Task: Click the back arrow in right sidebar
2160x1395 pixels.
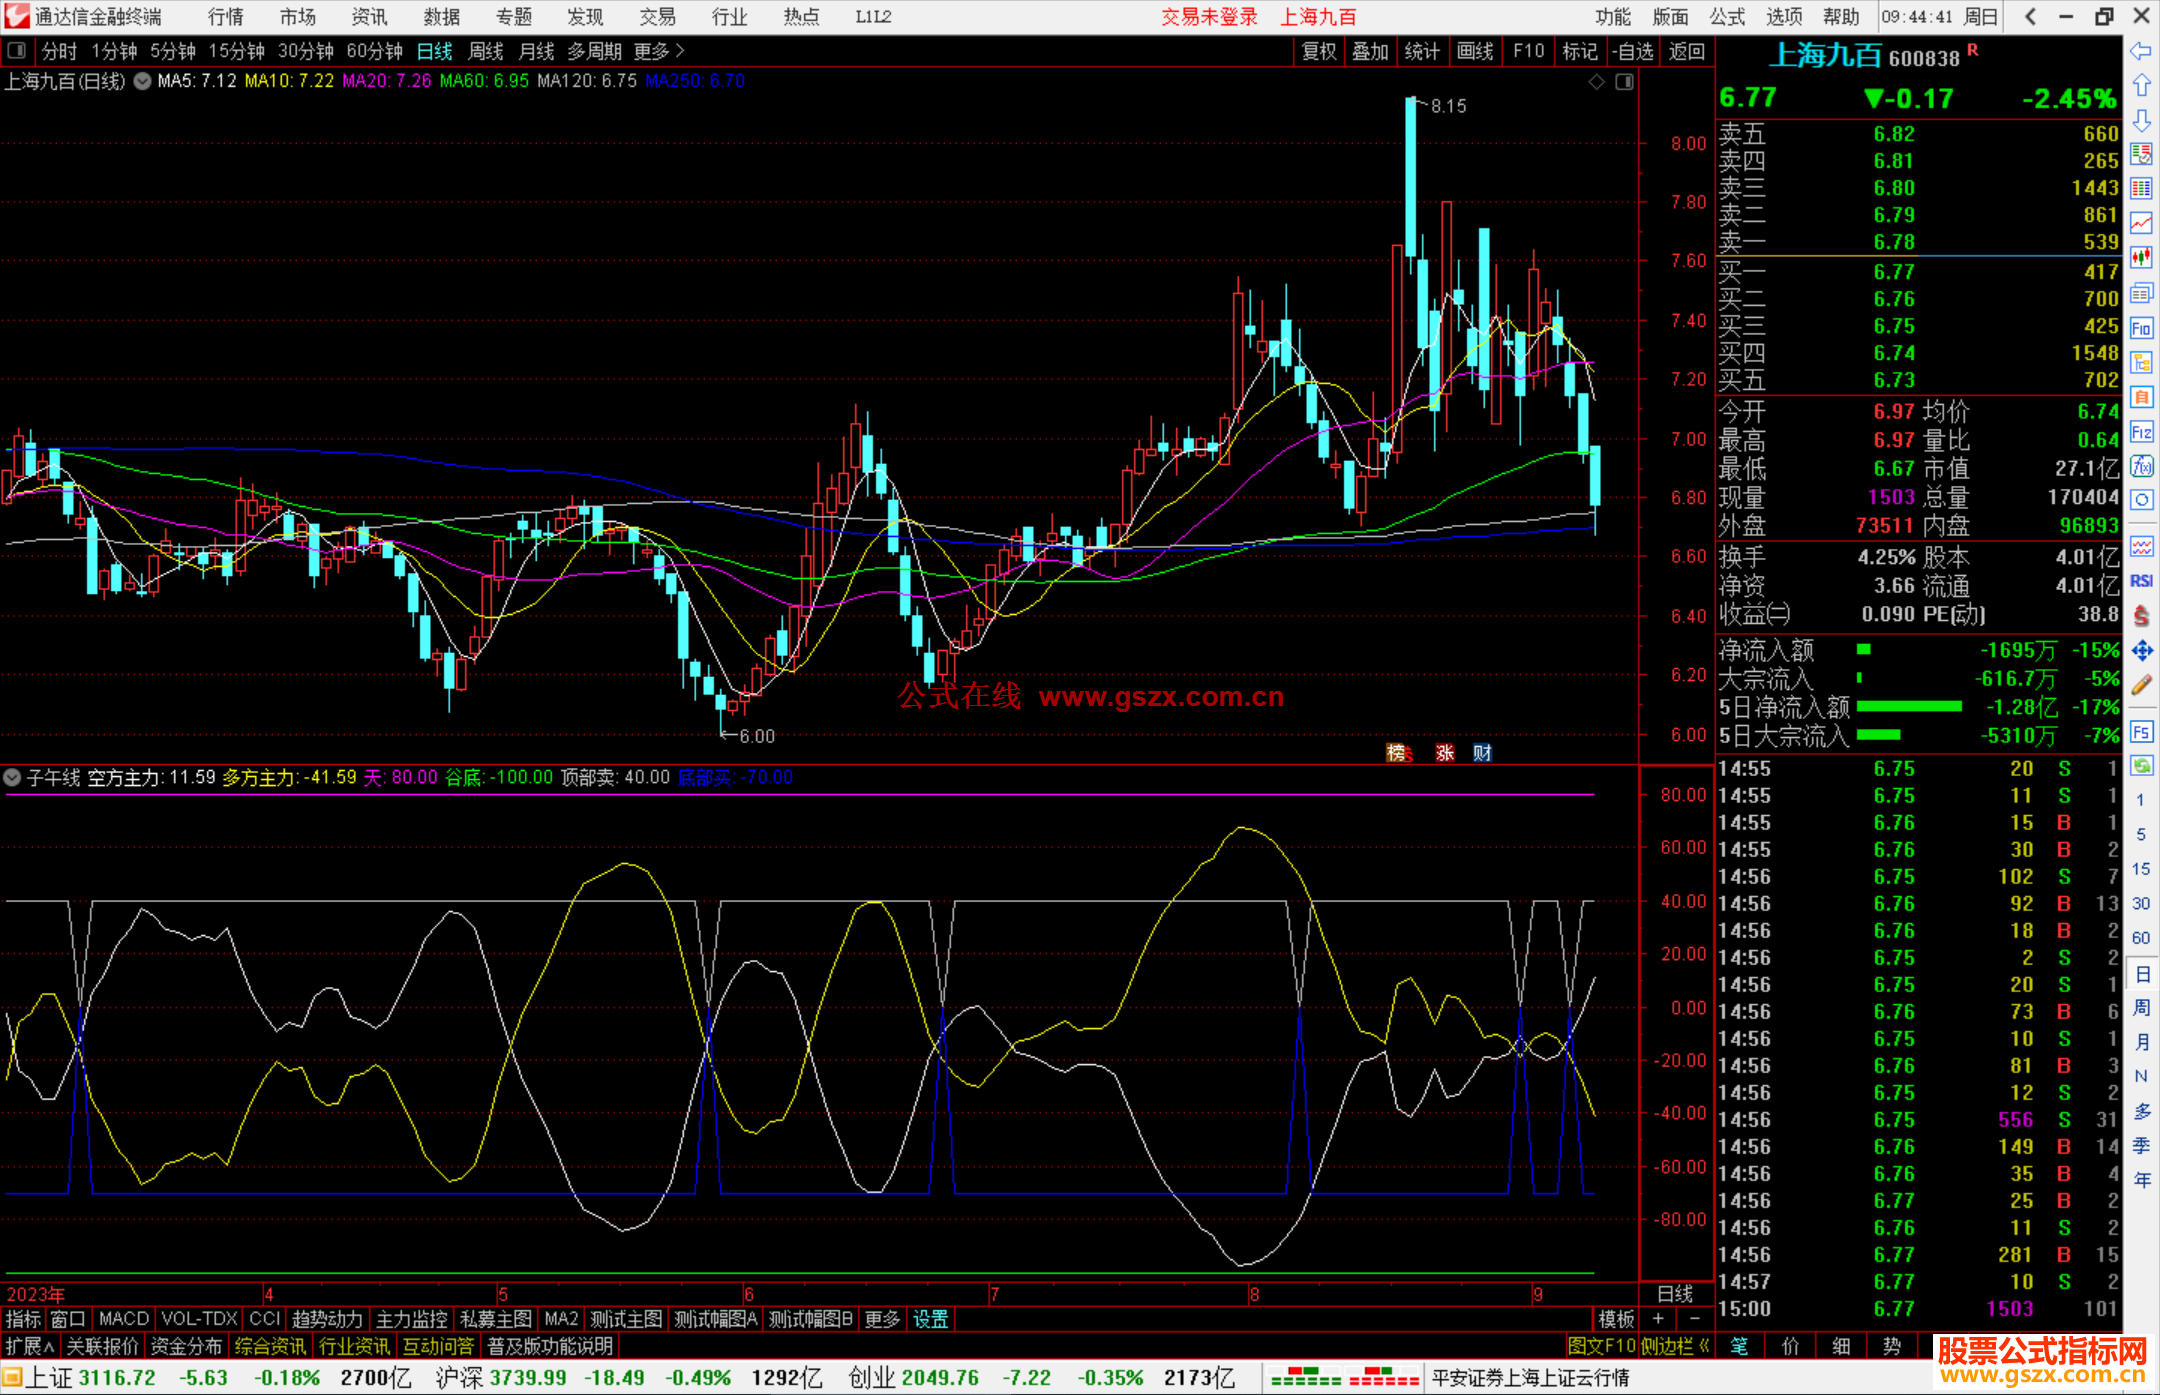Action: (x=2141, y=51)
